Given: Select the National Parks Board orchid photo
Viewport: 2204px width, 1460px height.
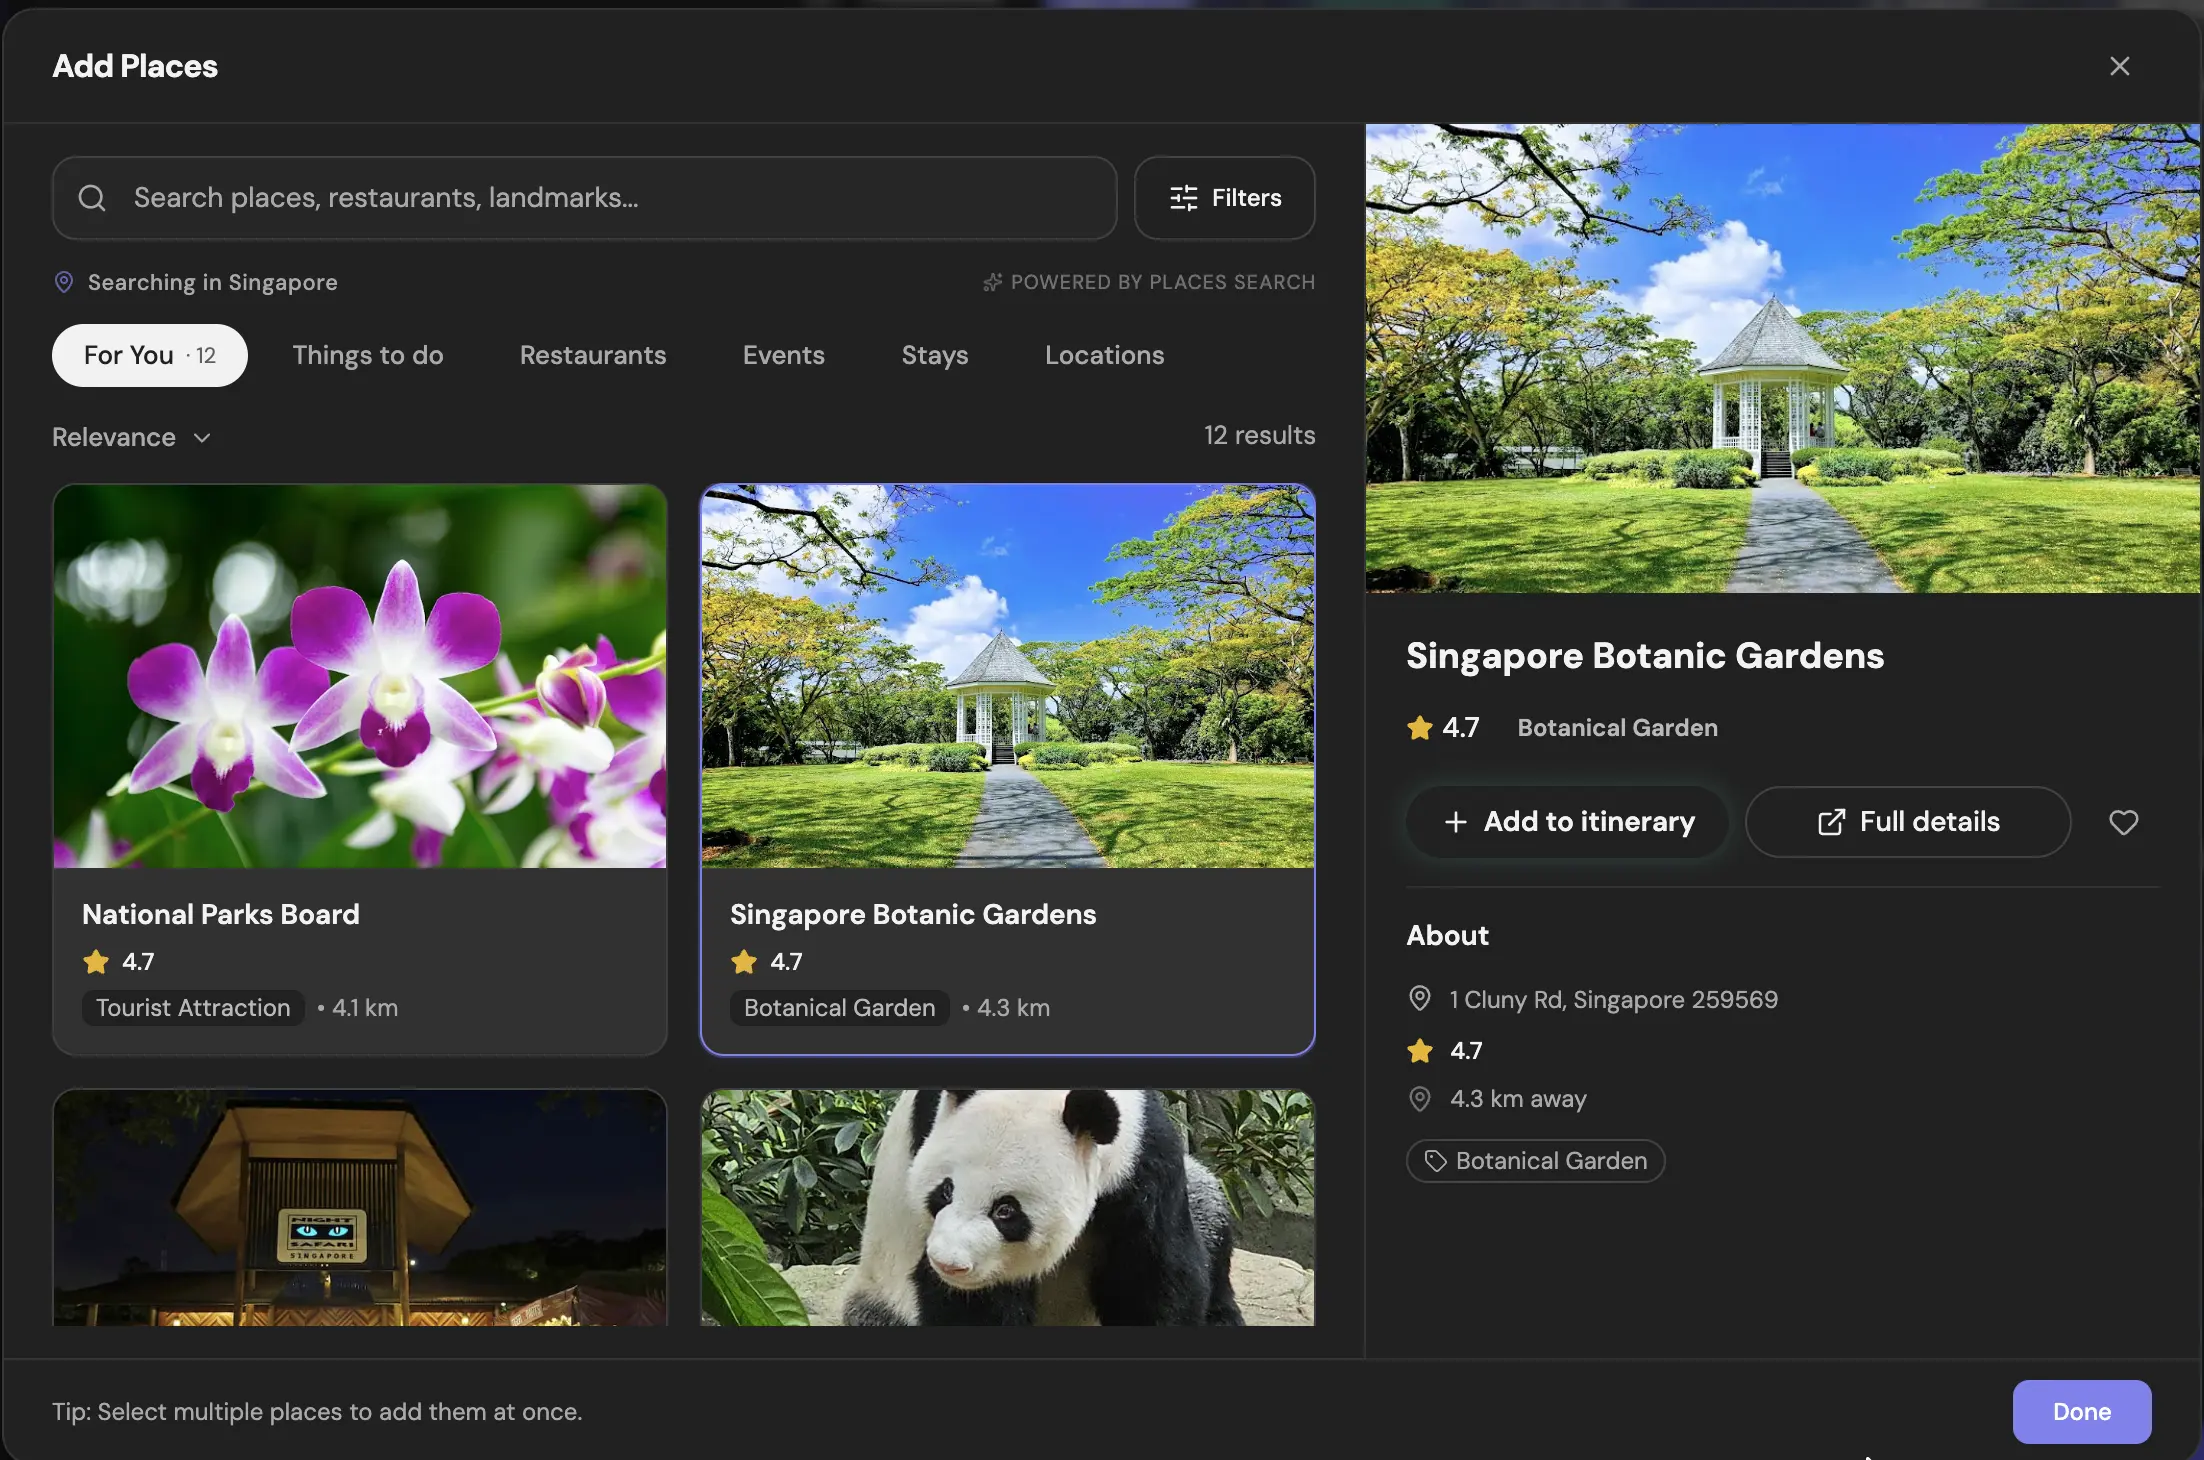Looking at the screenshot, I should [x=360, y=676].
